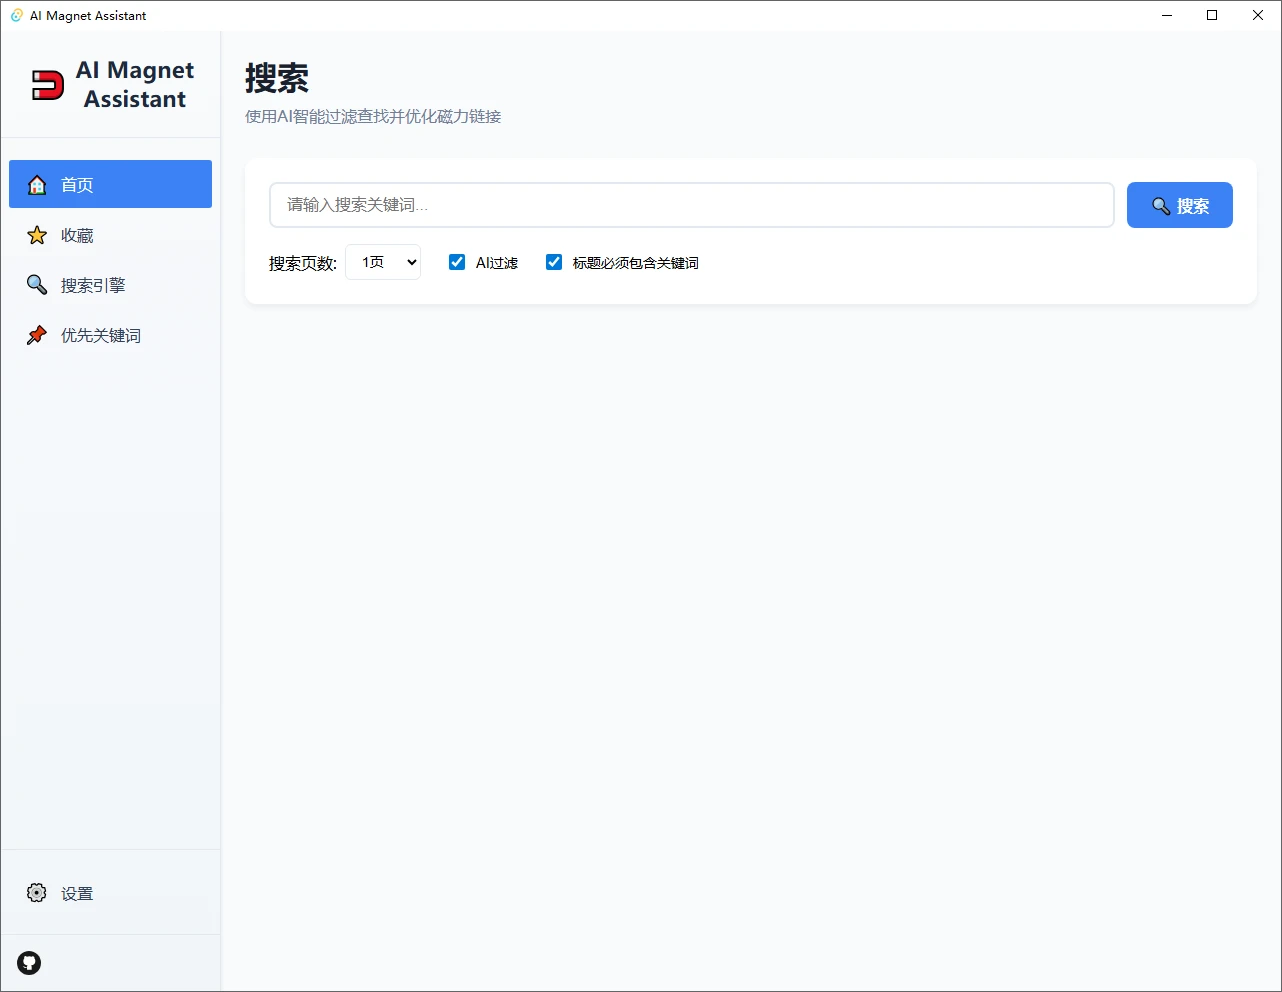Open the 搜索页数 page count dropdown

(383, 262)
